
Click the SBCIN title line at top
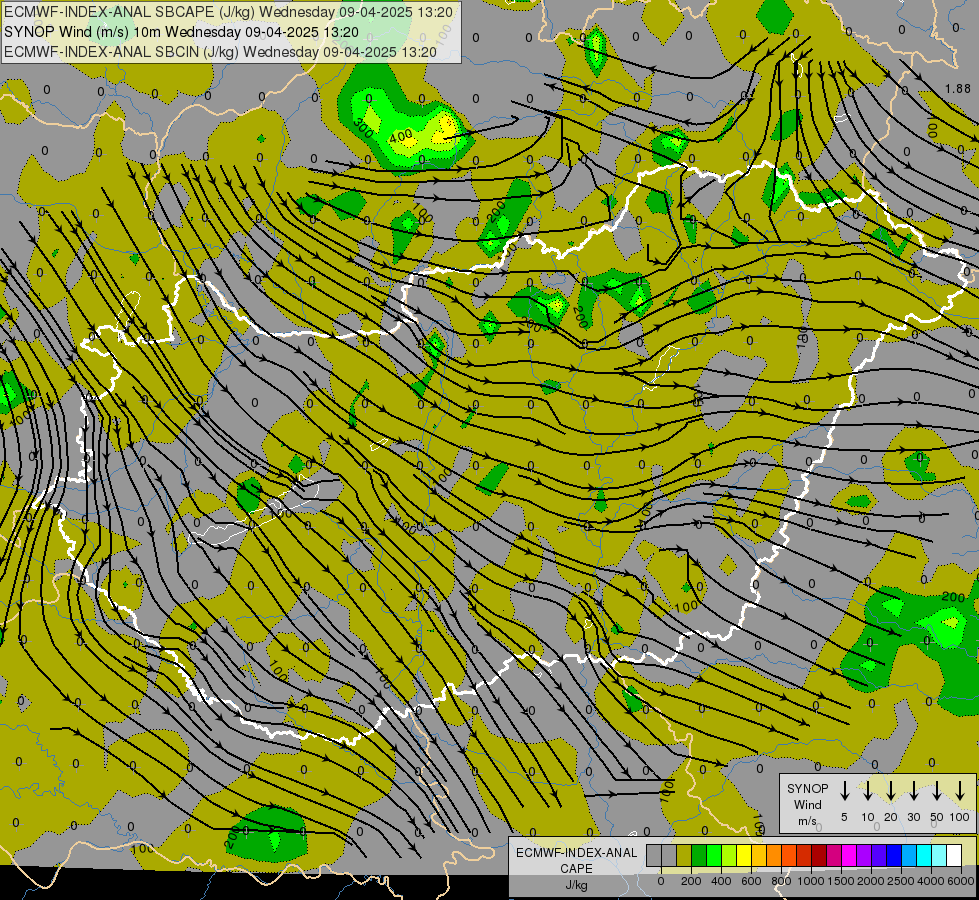220,52
